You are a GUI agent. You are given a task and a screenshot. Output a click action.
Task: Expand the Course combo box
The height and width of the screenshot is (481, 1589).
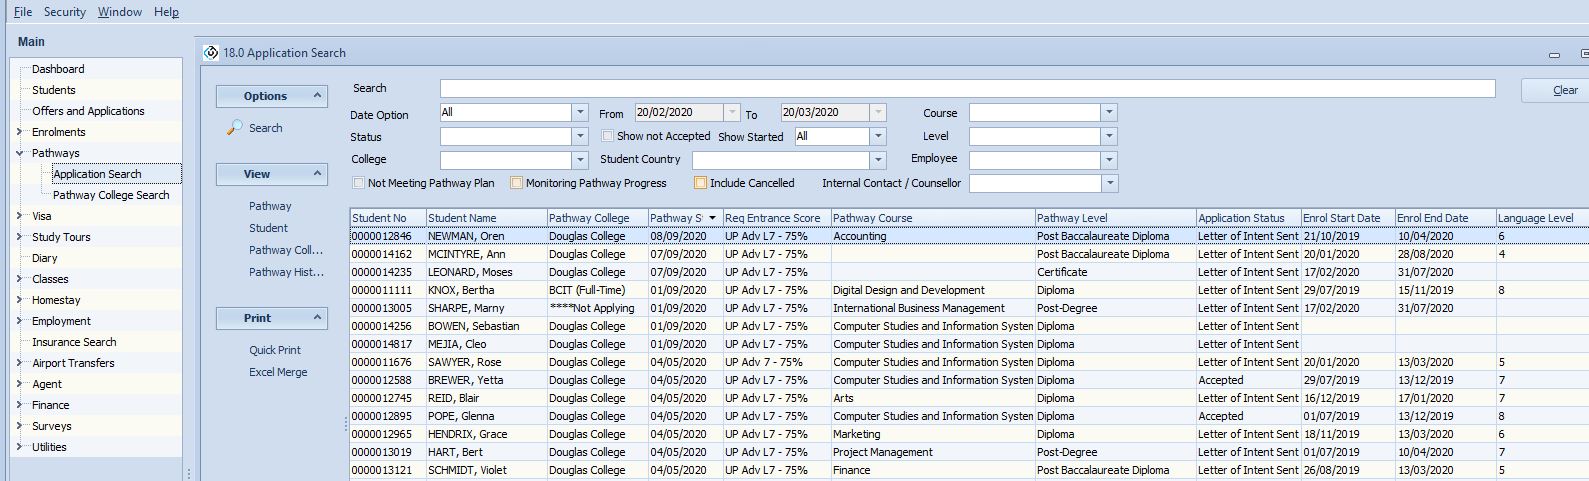click(x=1108, y=113)
